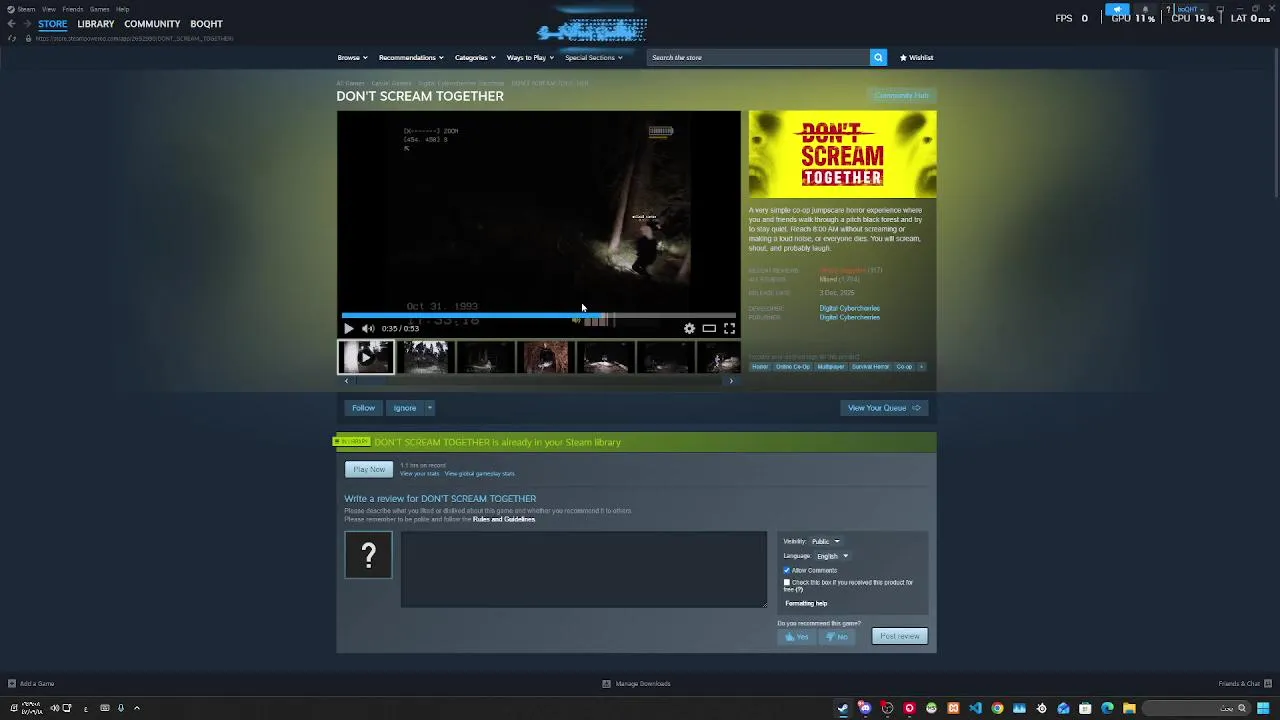Image resolution: width=1280 pixels, height=720 pixels.
Task: Open Friends & Chat
Action: pyautogui.click(x=1244, y=684)
